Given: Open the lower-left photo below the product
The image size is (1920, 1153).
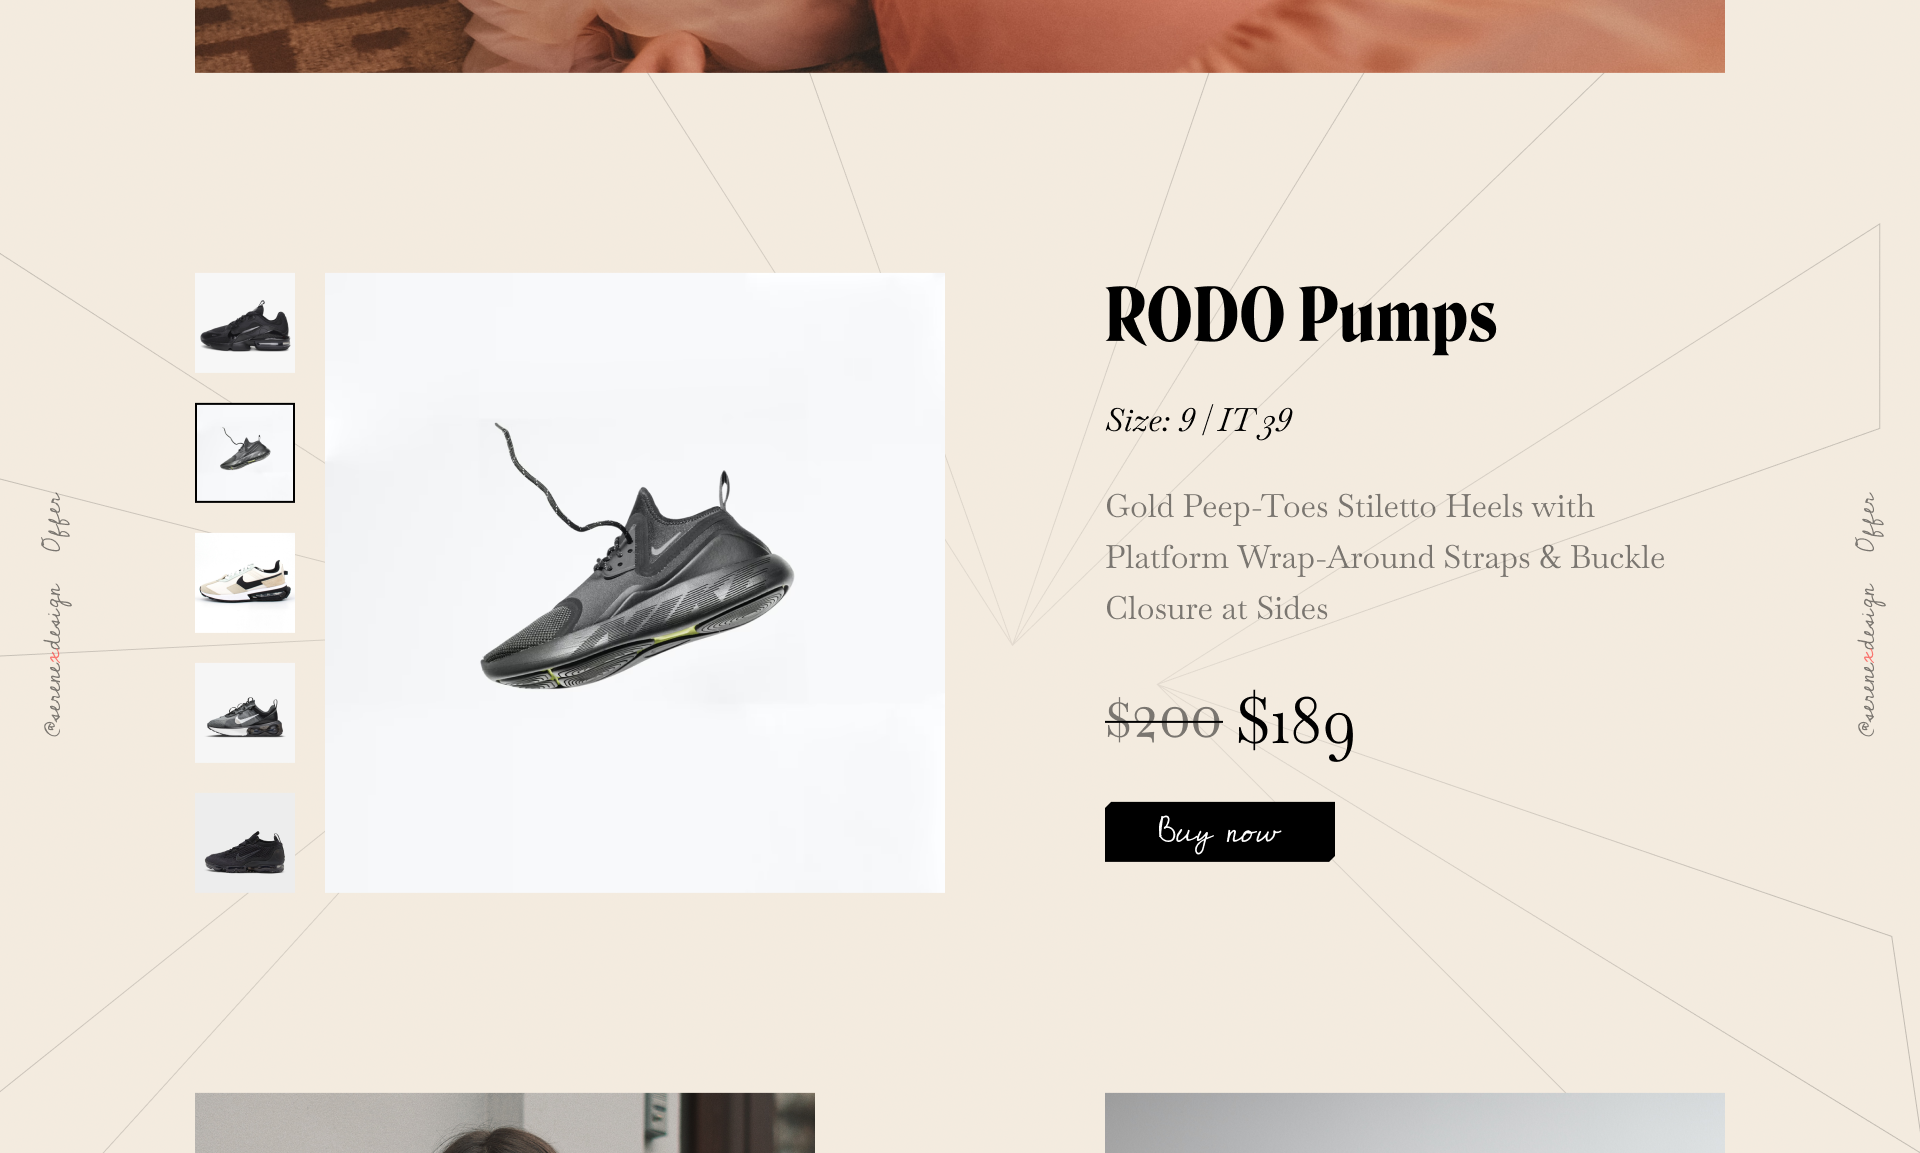Looking at the screenshot, I should (x=505, y=1123).
